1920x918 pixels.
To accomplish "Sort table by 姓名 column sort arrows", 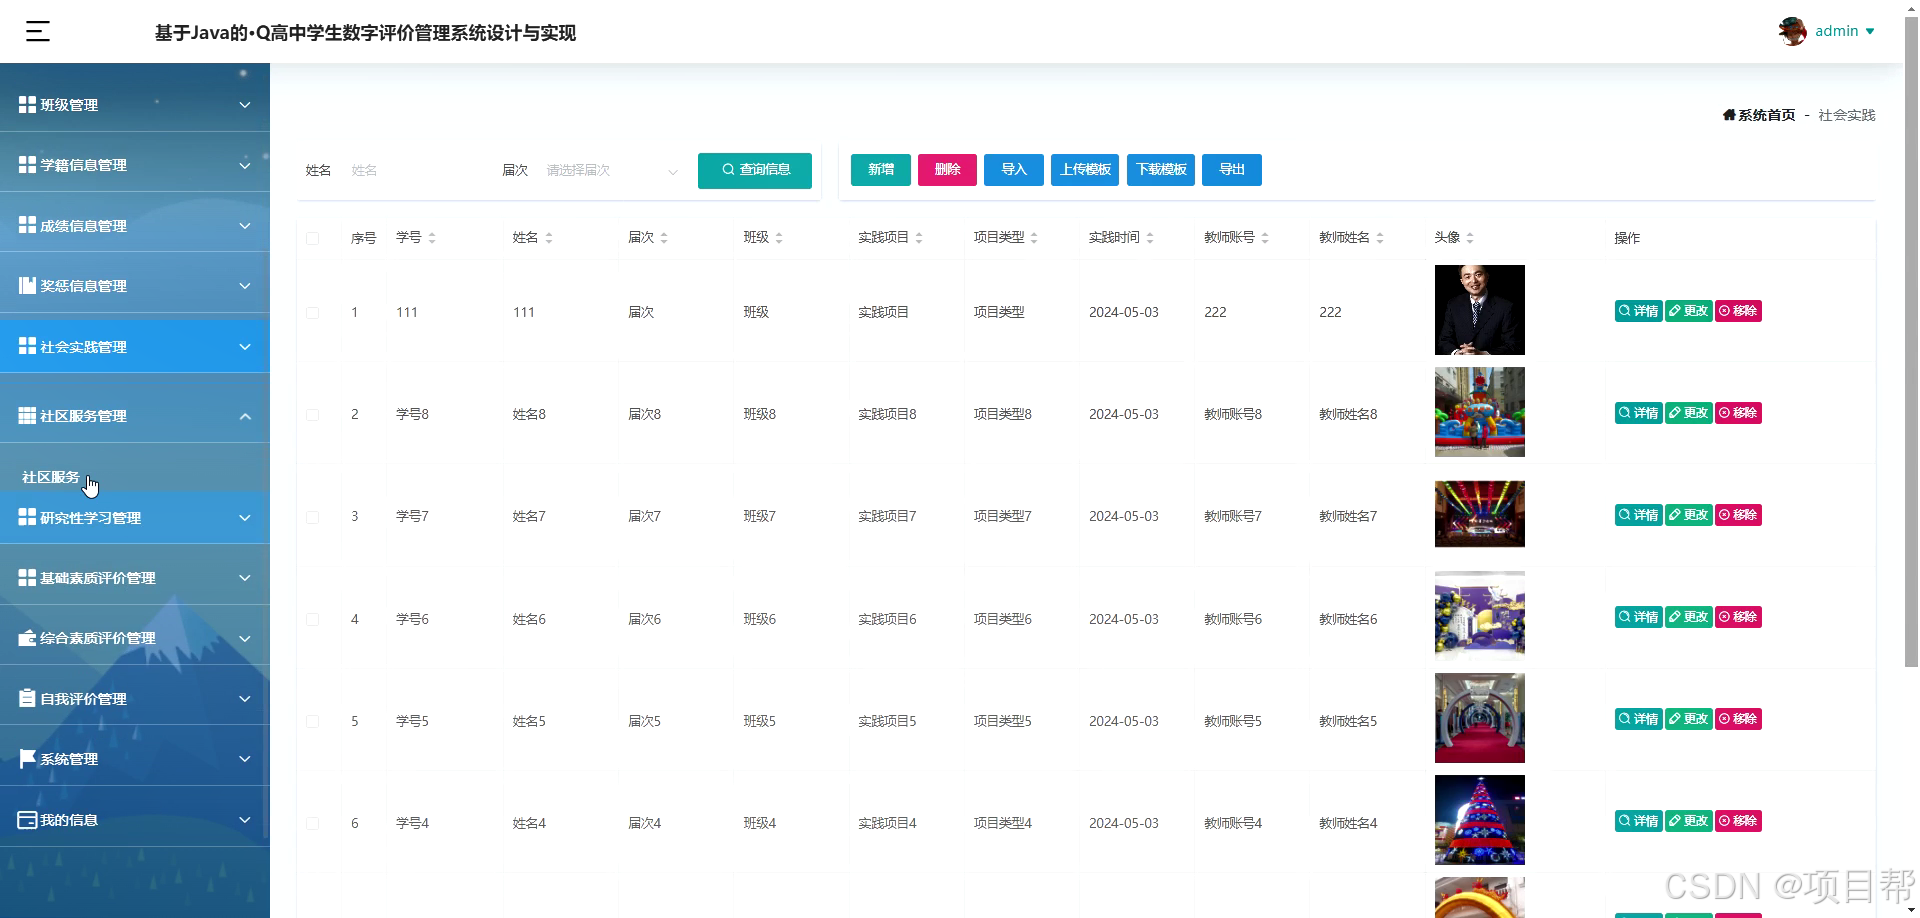I will [549, 238].
